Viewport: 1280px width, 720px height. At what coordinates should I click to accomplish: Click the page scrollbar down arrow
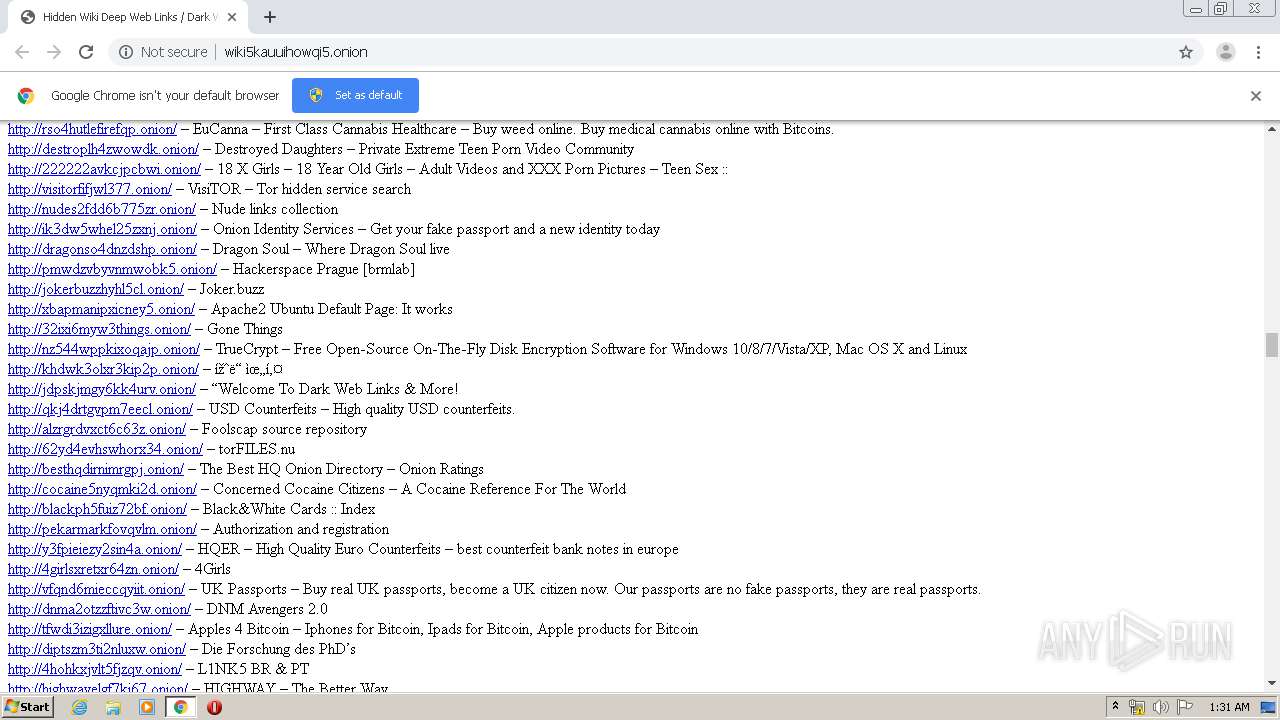[x=1272, y=684]
